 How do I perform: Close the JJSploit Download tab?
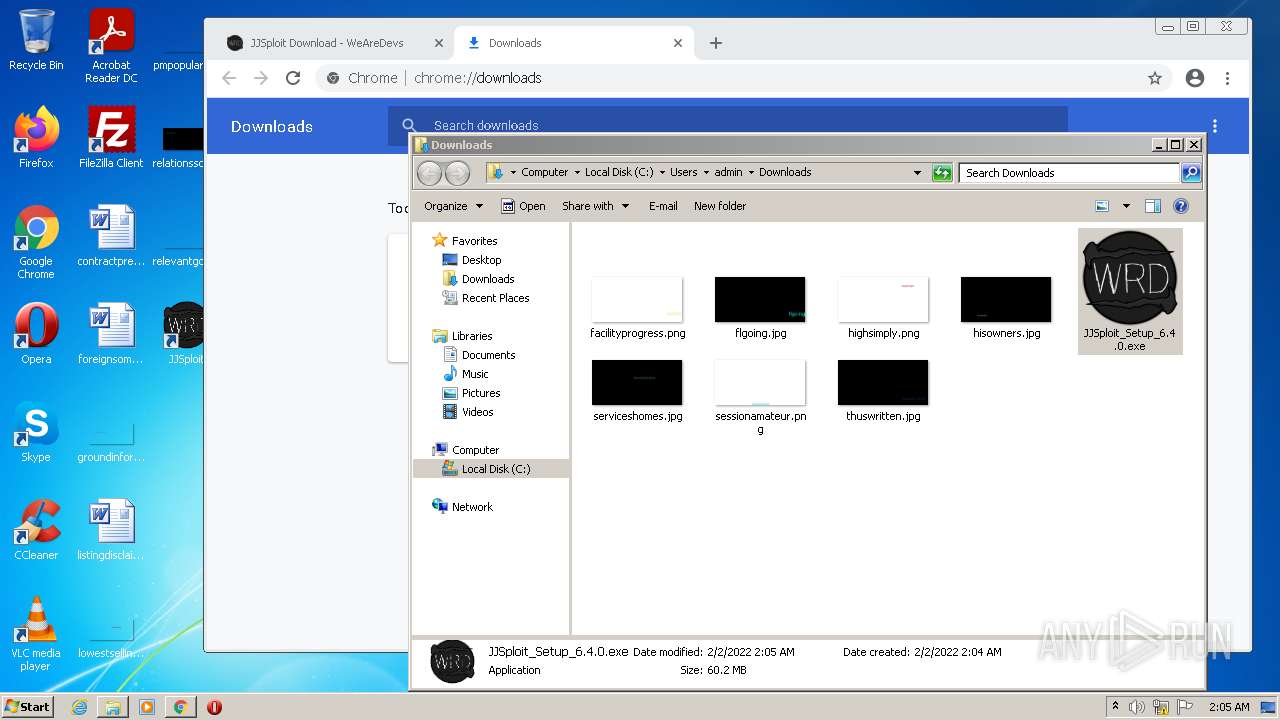(438, 43)
